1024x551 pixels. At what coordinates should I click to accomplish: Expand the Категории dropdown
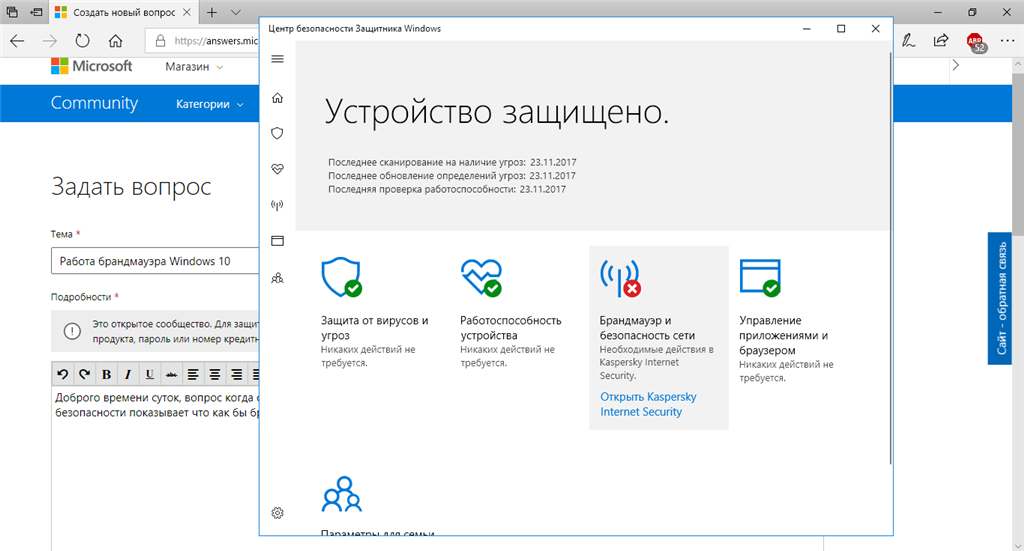(210, 104)
